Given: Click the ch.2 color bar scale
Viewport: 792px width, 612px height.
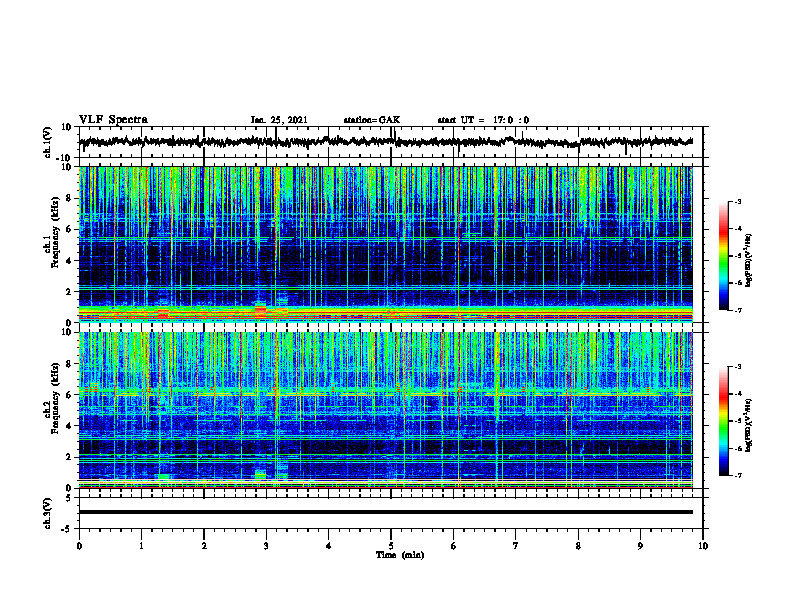Looking at the screenshot, I should click(x=724, y=421).
